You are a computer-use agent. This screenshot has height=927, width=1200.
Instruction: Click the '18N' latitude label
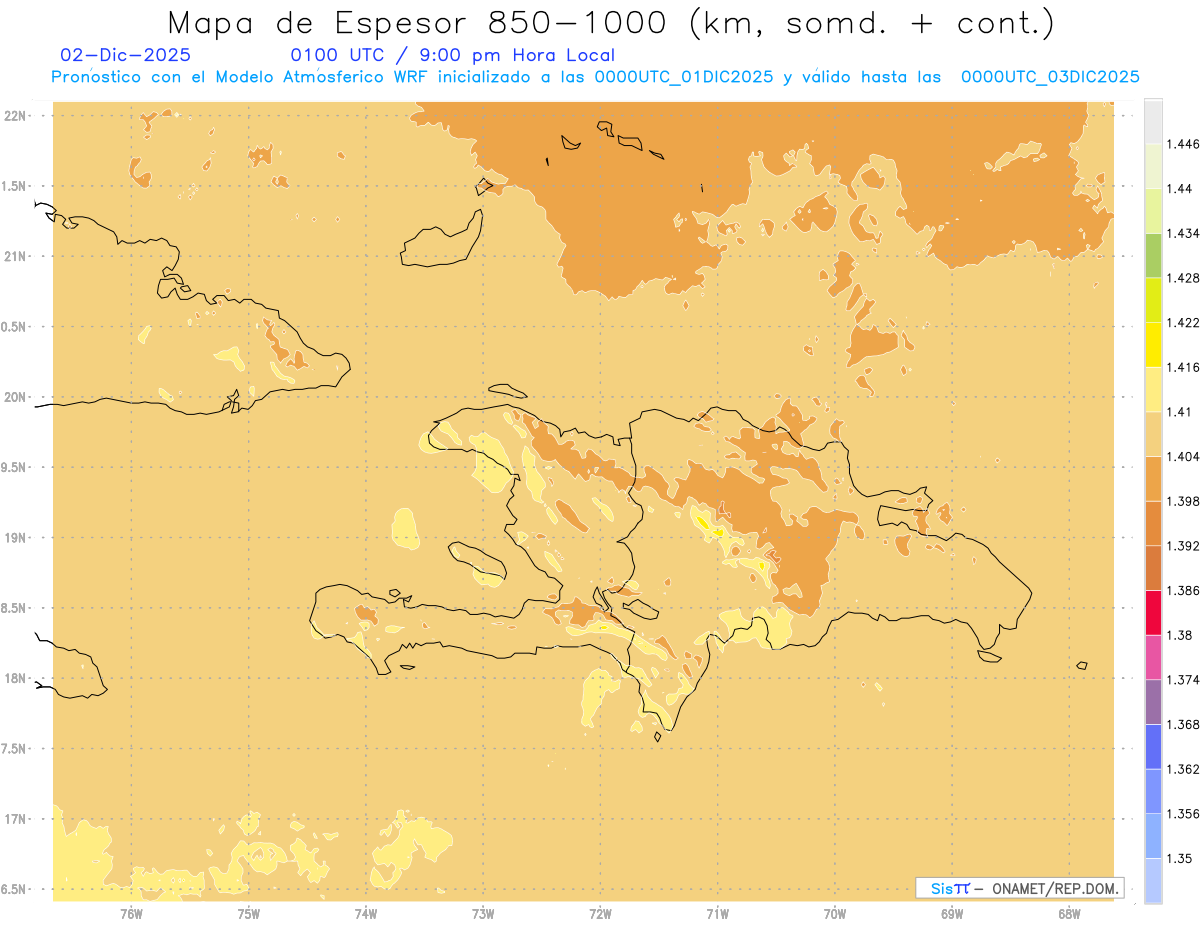point(14,678)
